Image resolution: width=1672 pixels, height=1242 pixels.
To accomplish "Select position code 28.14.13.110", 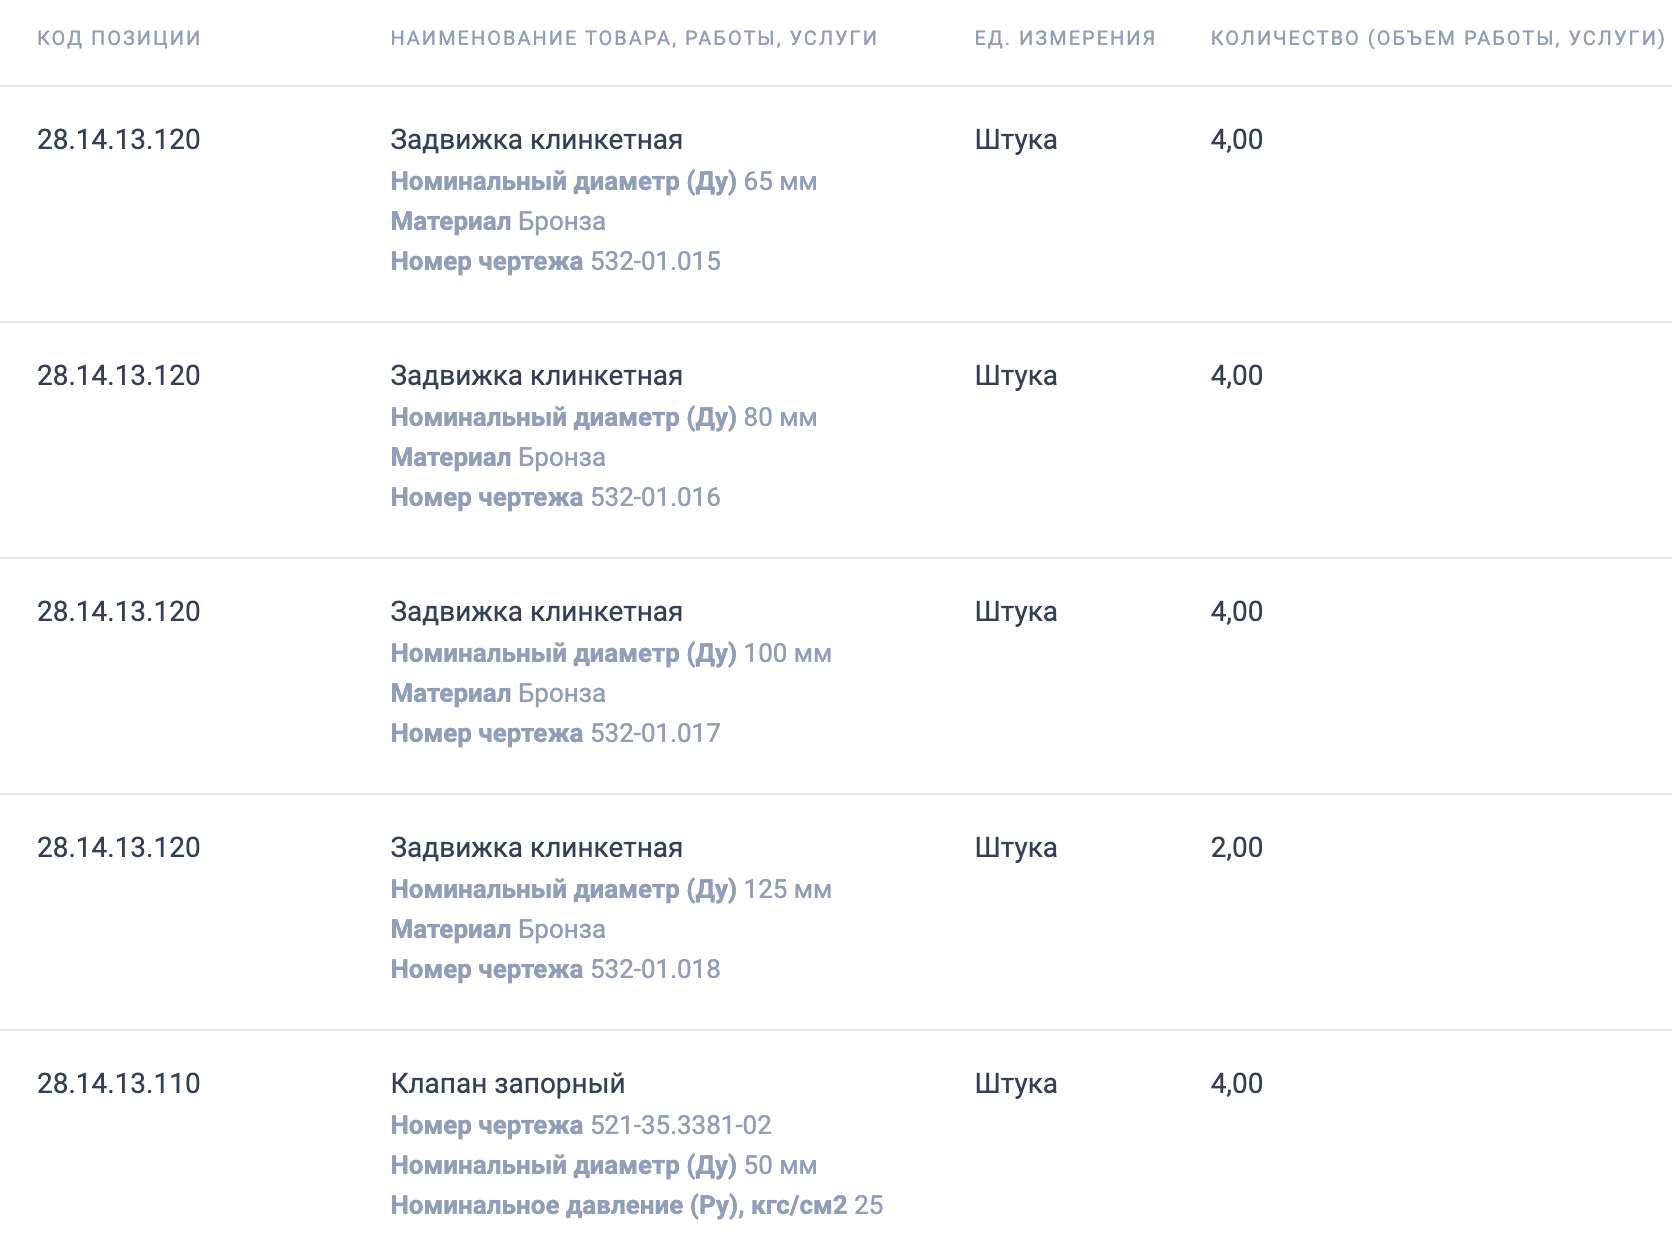I will click(118, 1084).
